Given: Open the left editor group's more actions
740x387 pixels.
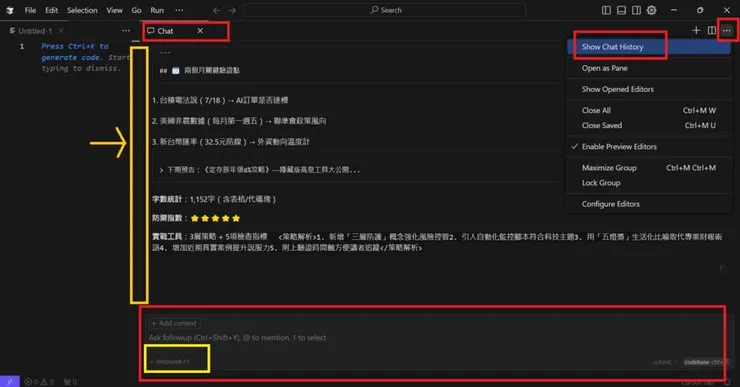Looking at the screenshot, I should (126, 31).
